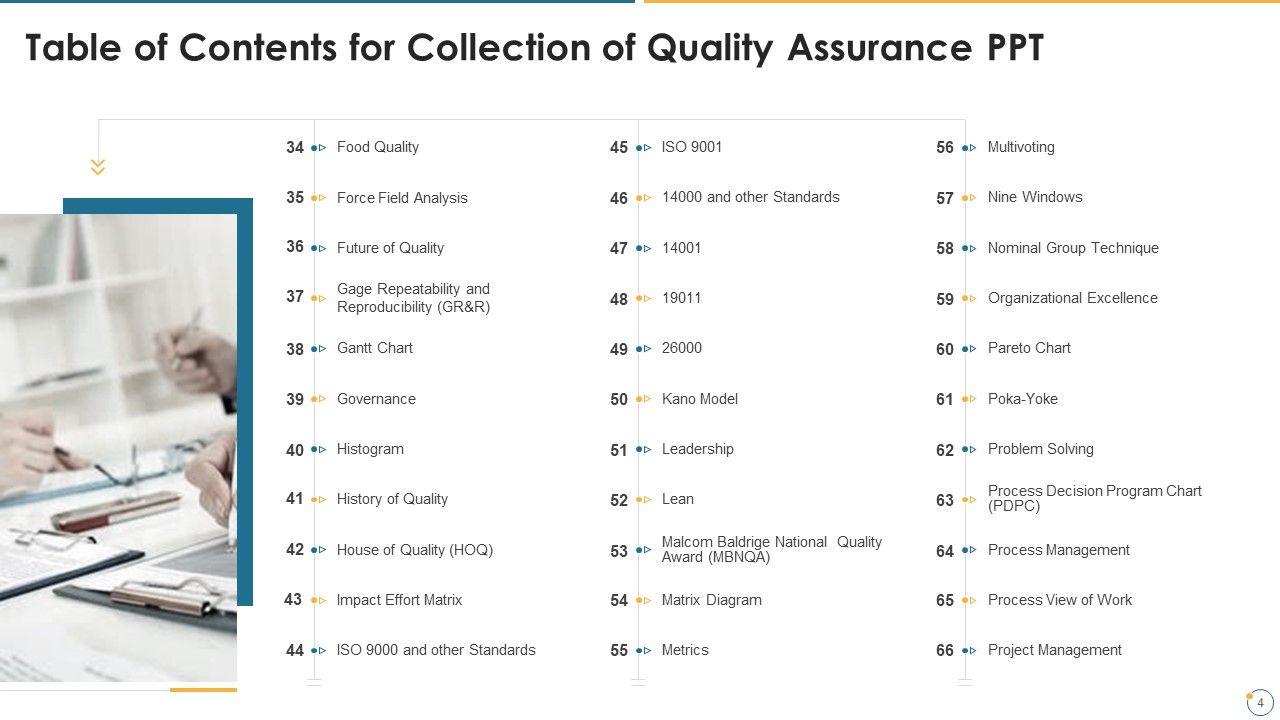Open the Nine Windows topic

pyautogui.click(x=1034, y=197)
